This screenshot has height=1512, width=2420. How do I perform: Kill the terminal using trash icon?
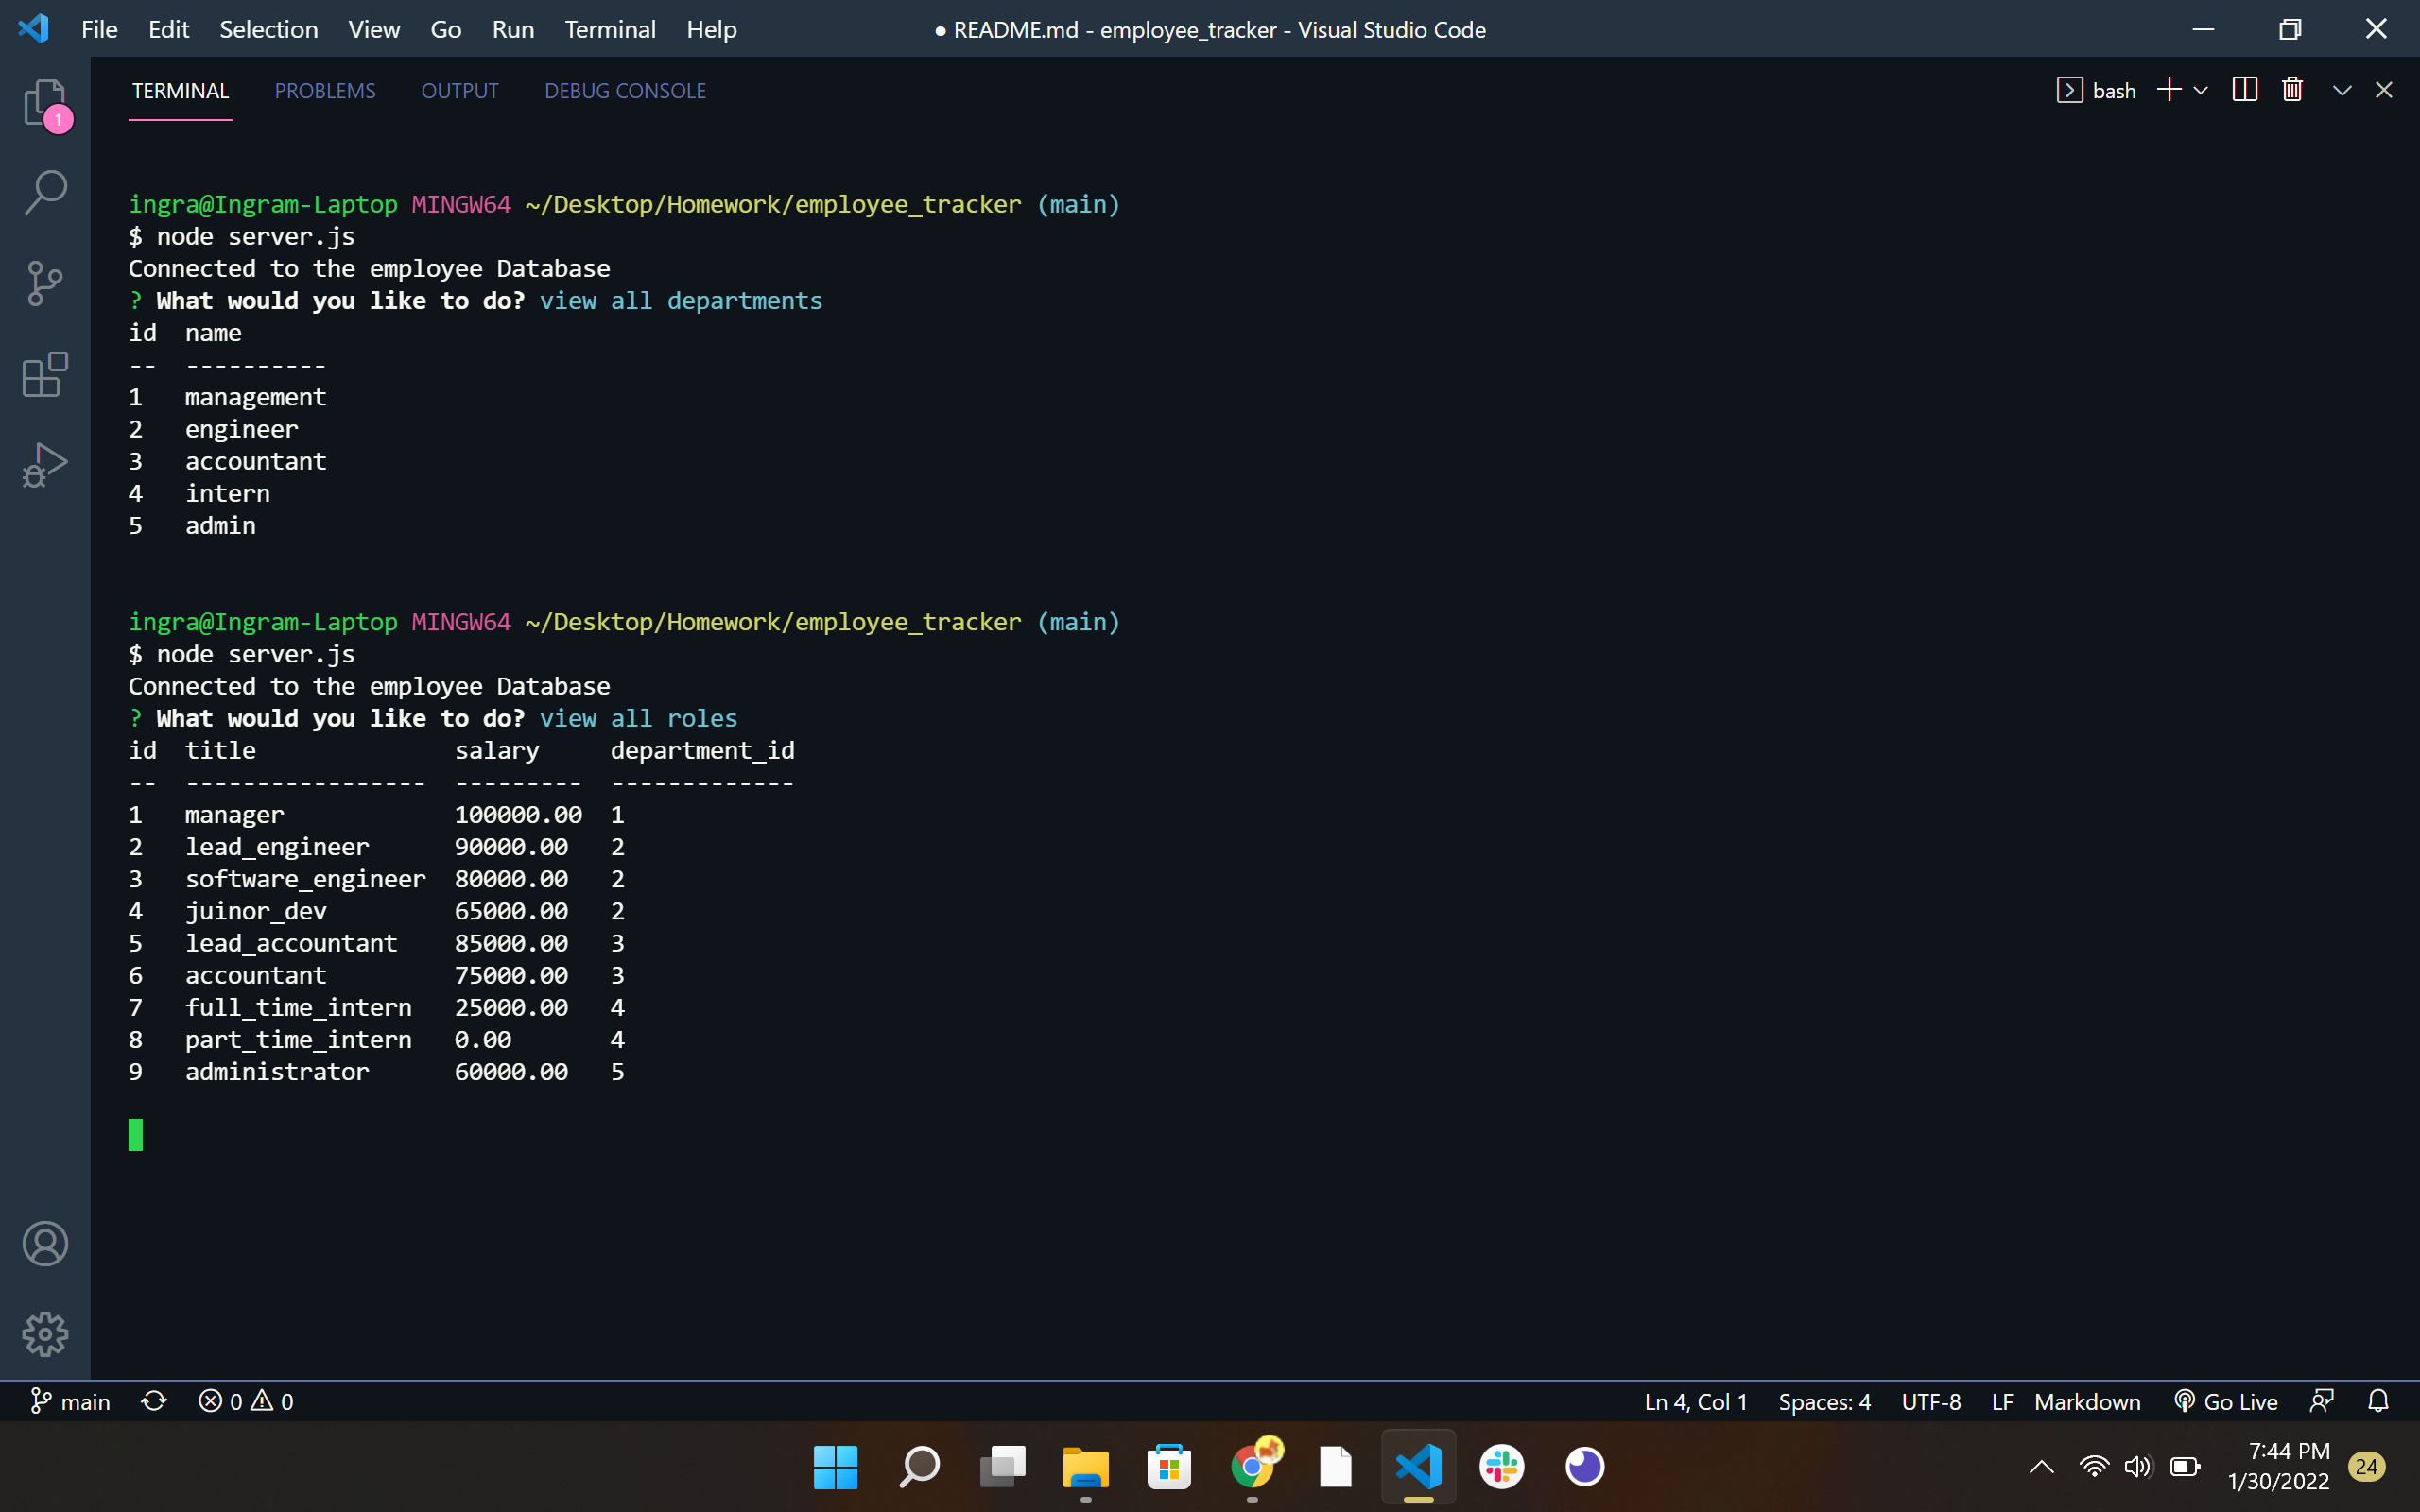2291,89
